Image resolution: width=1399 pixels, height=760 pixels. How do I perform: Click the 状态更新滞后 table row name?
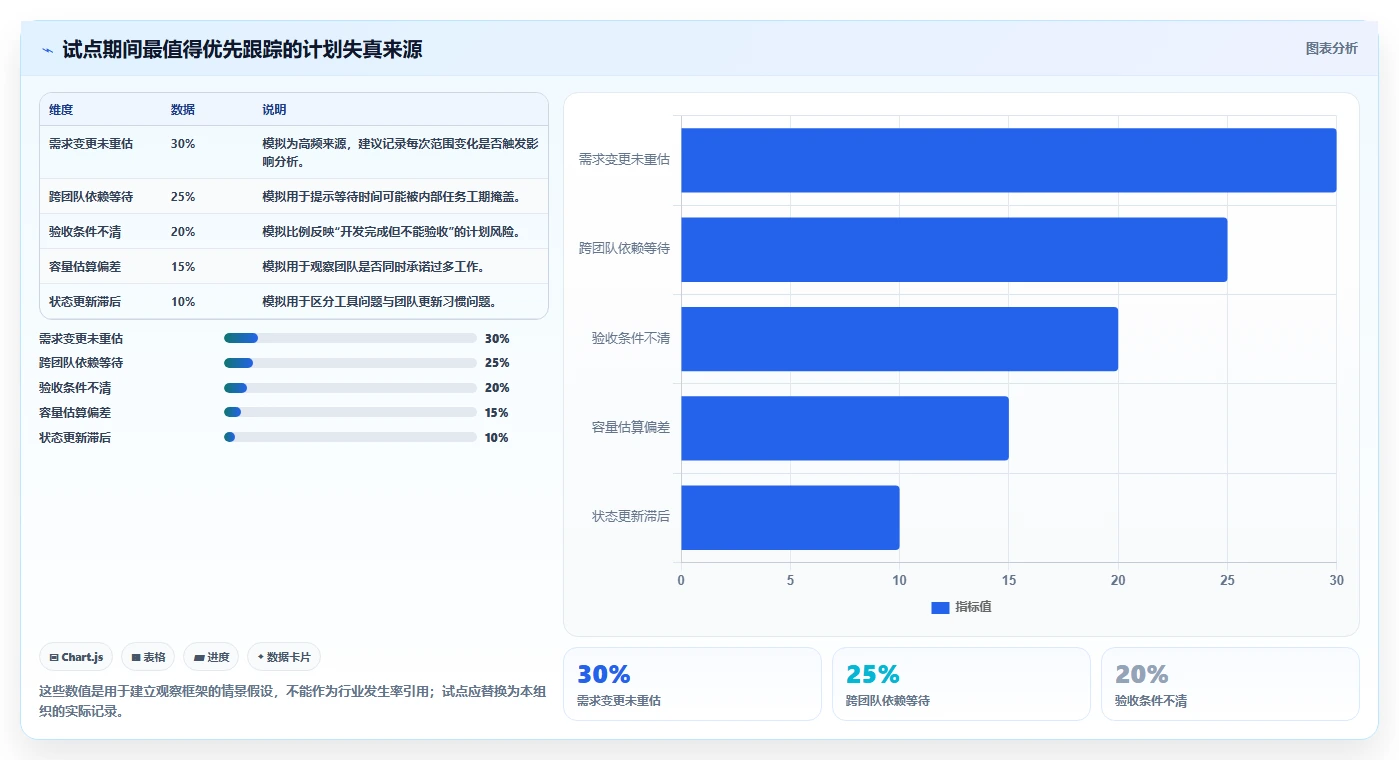tap(85, 302)
